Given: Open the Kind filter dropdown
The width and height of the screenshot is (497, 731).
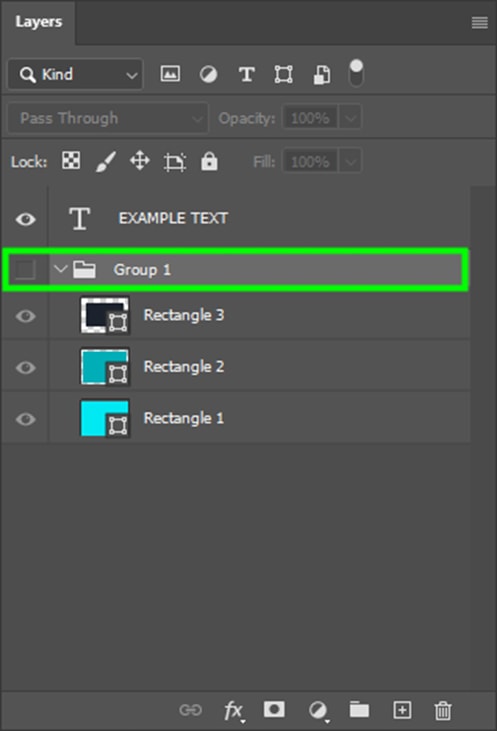Looking at the screenshot, I should [x=76, y=74].
